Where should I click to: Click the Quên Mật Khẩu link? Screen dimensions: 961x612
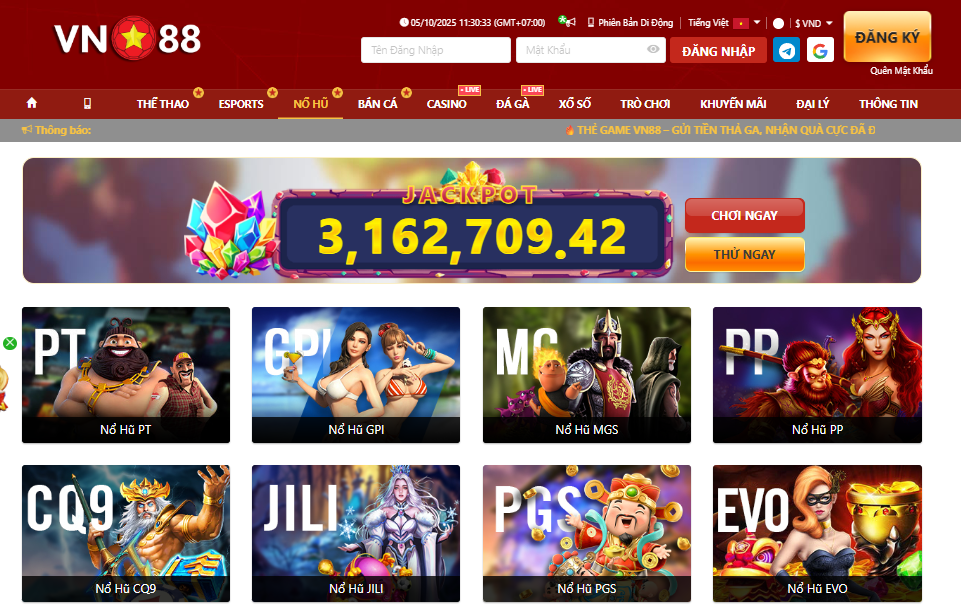(x=901, y=70)
